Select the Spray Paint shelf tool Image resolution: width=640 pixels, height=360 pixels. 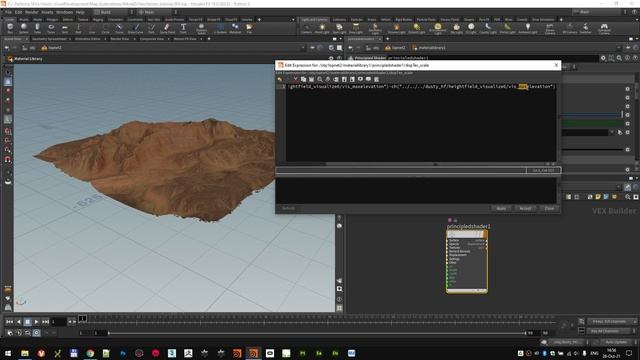pos(167,28)
